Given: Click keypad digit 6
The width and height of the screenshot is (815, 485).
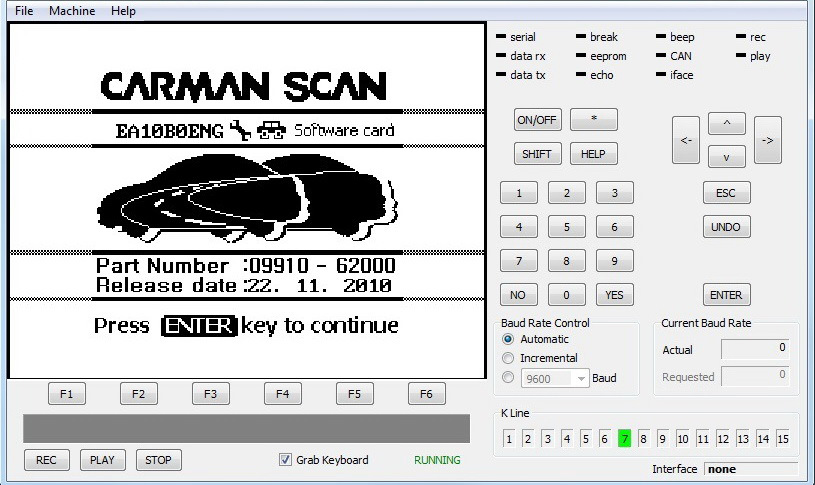Looking at the screenshot, I should pyautogui.click(x=614, y=227).
